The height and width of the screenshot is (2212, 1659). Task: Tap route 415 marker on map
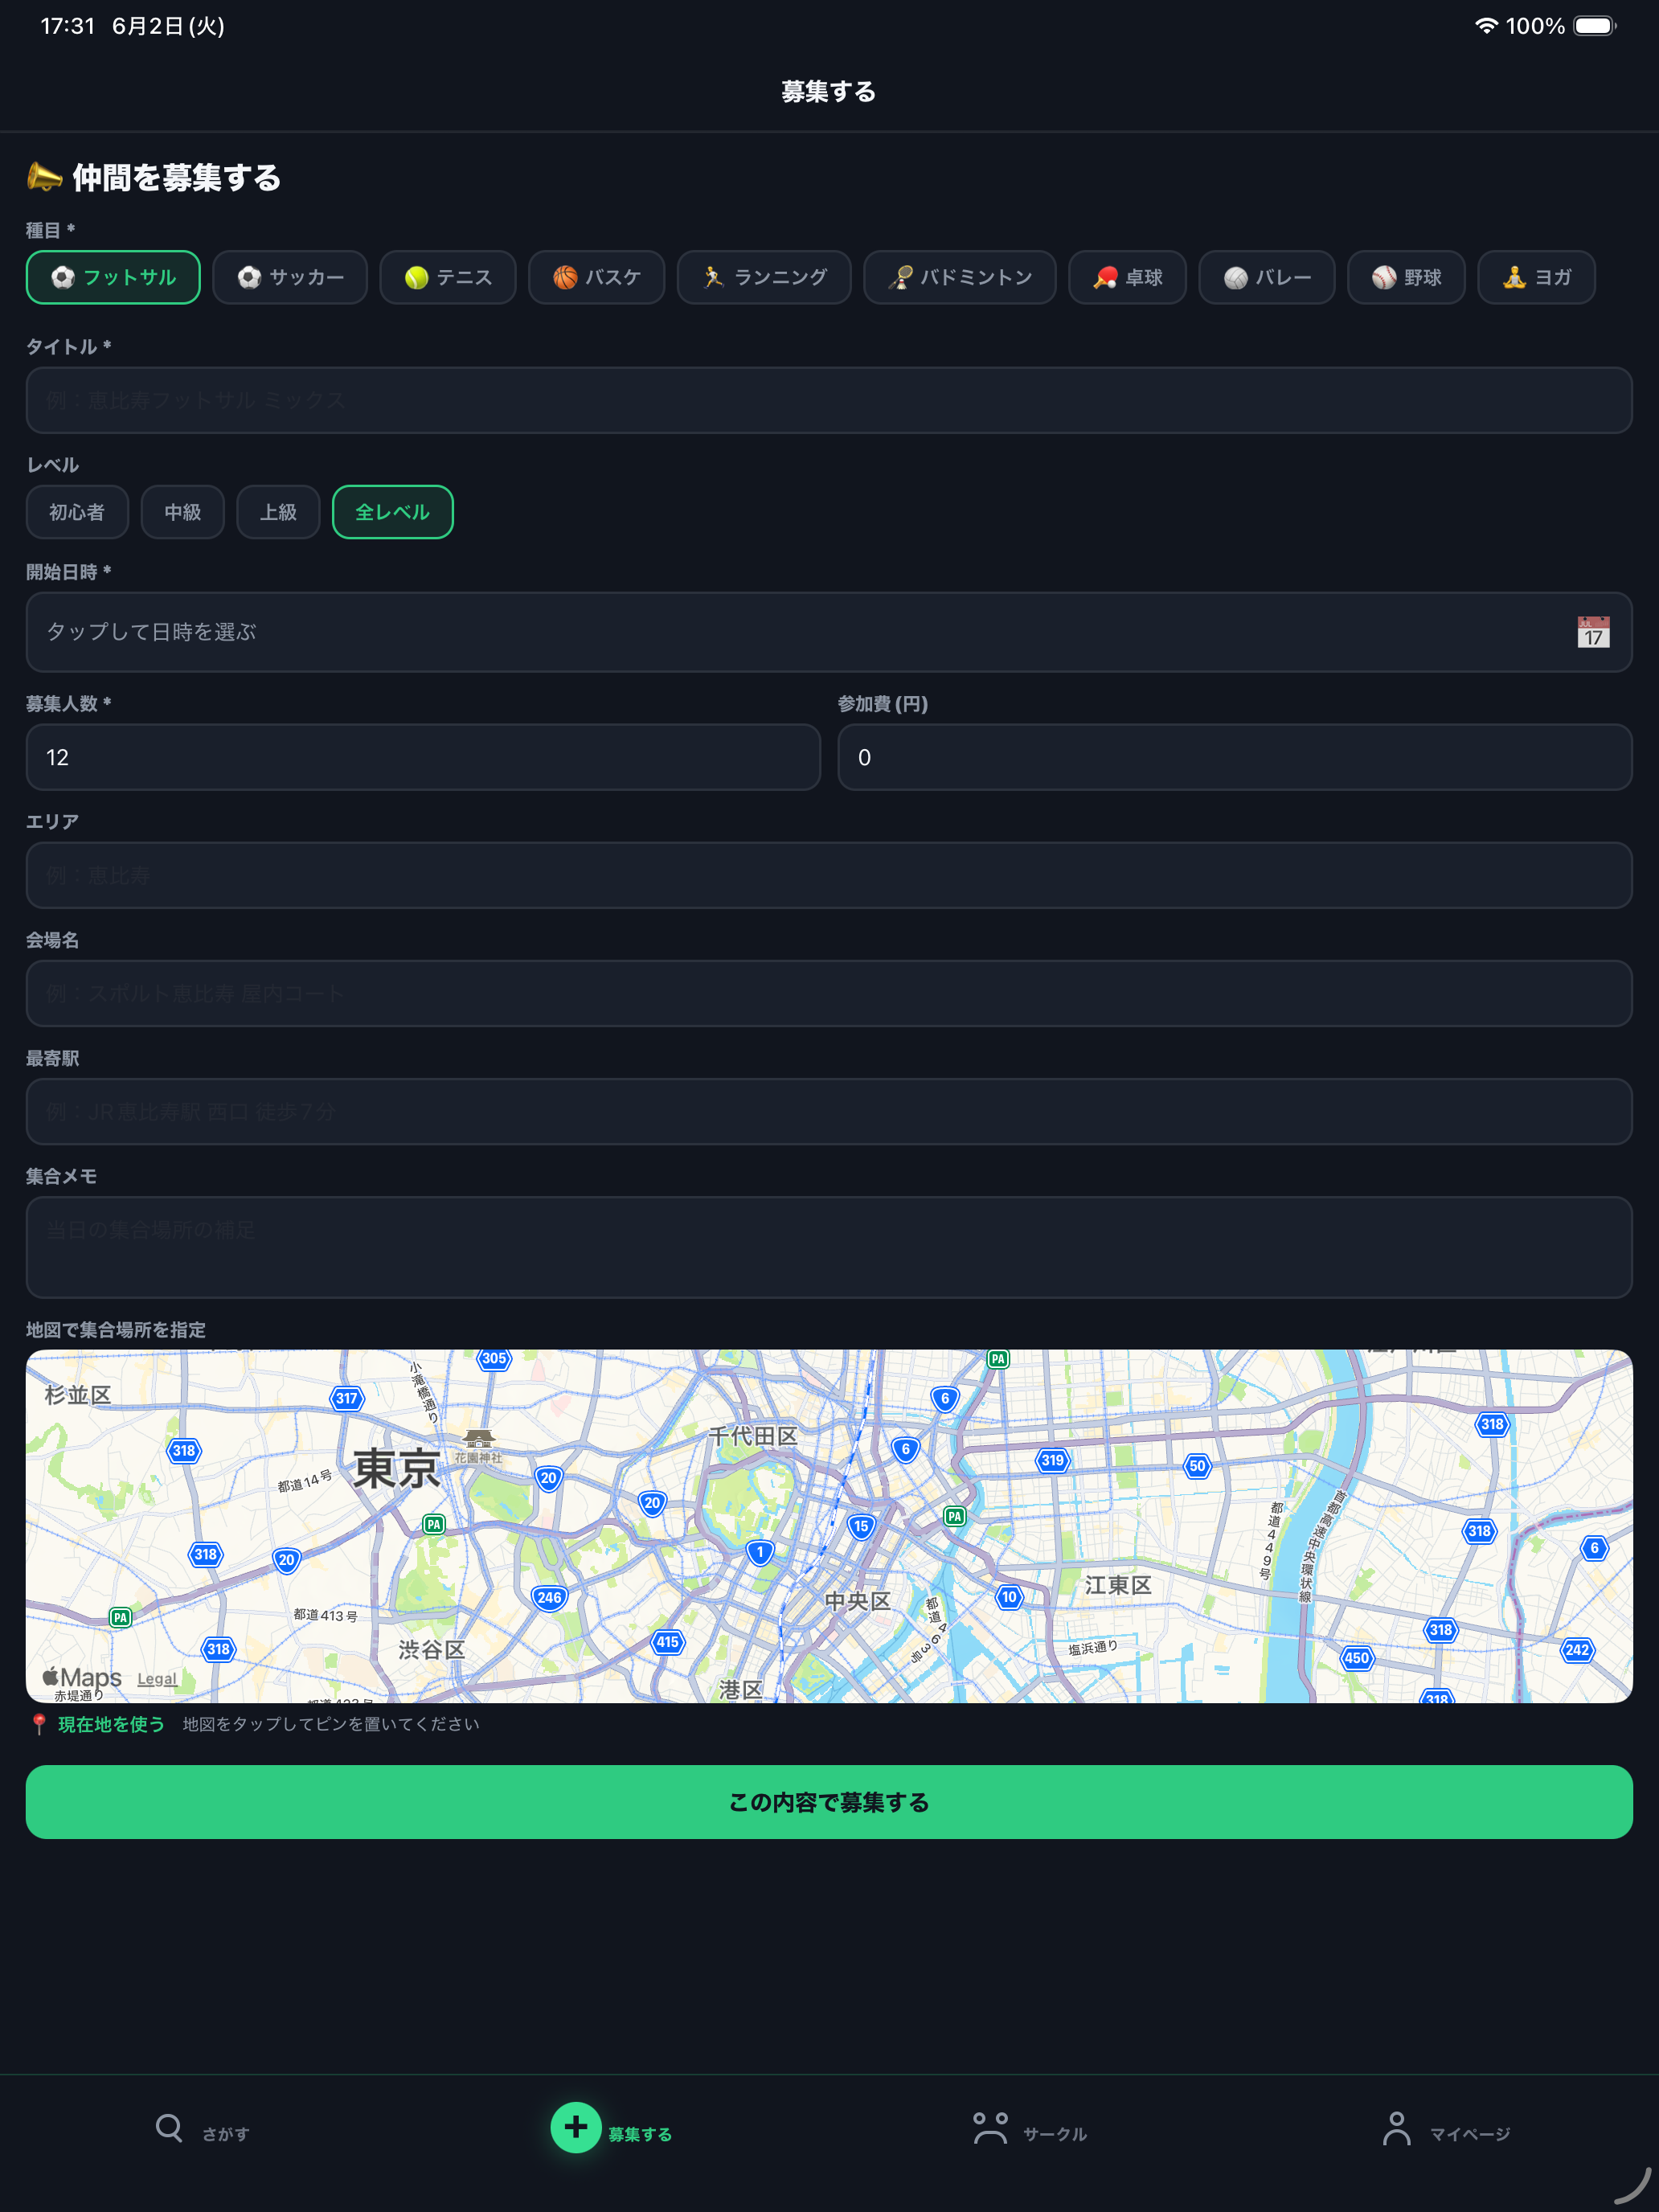click(x=667, y=1641)
